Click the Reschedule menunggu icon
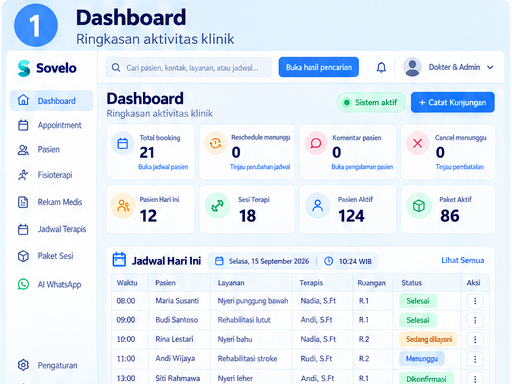 [216, 143]
